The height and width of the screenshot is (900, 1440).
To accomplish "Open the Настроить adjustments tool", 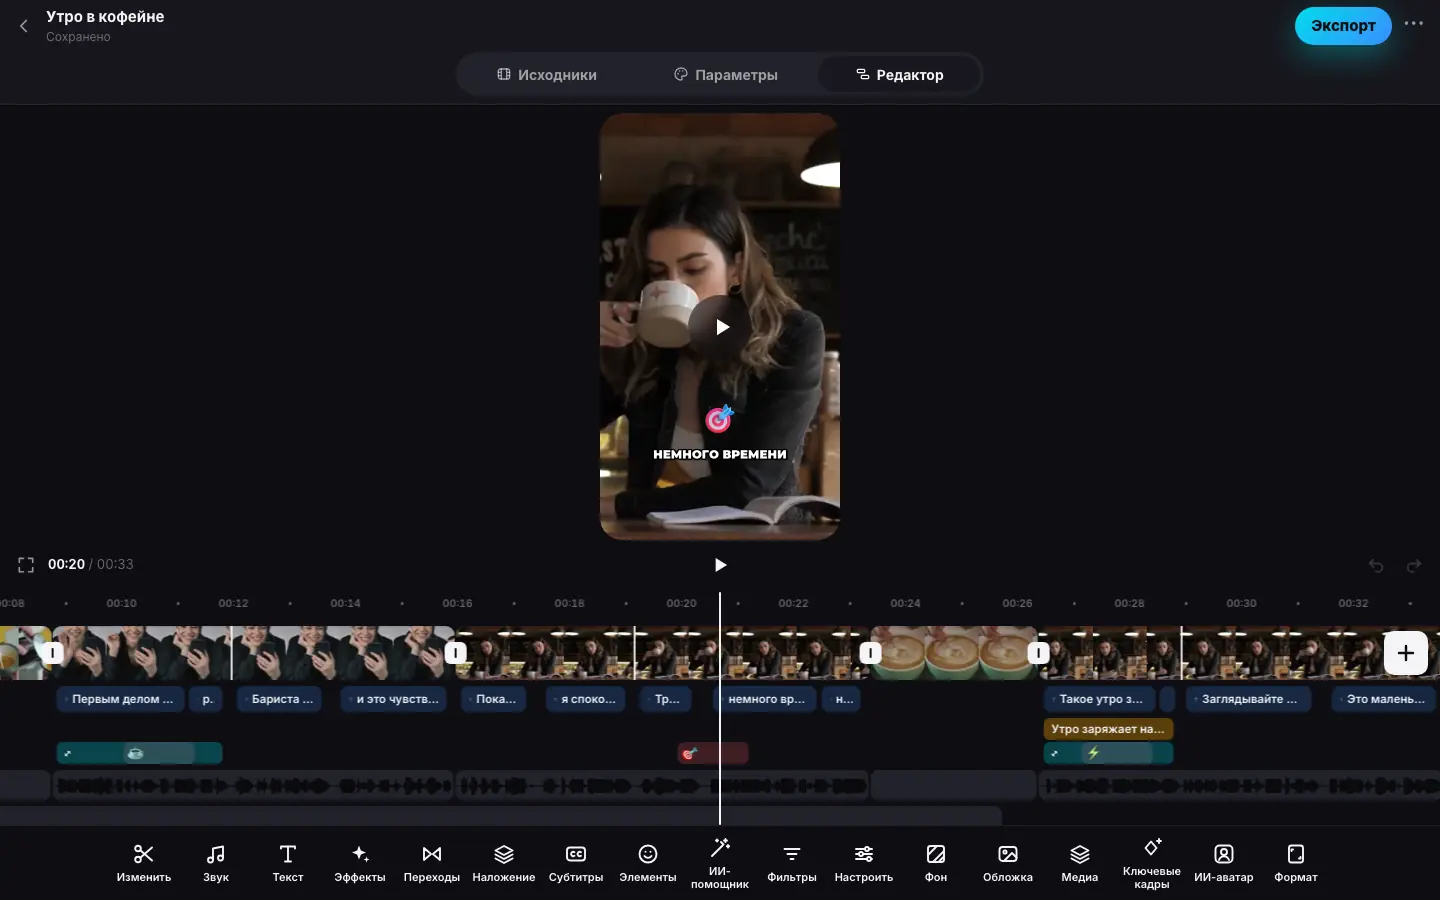I will click(864, 863).
